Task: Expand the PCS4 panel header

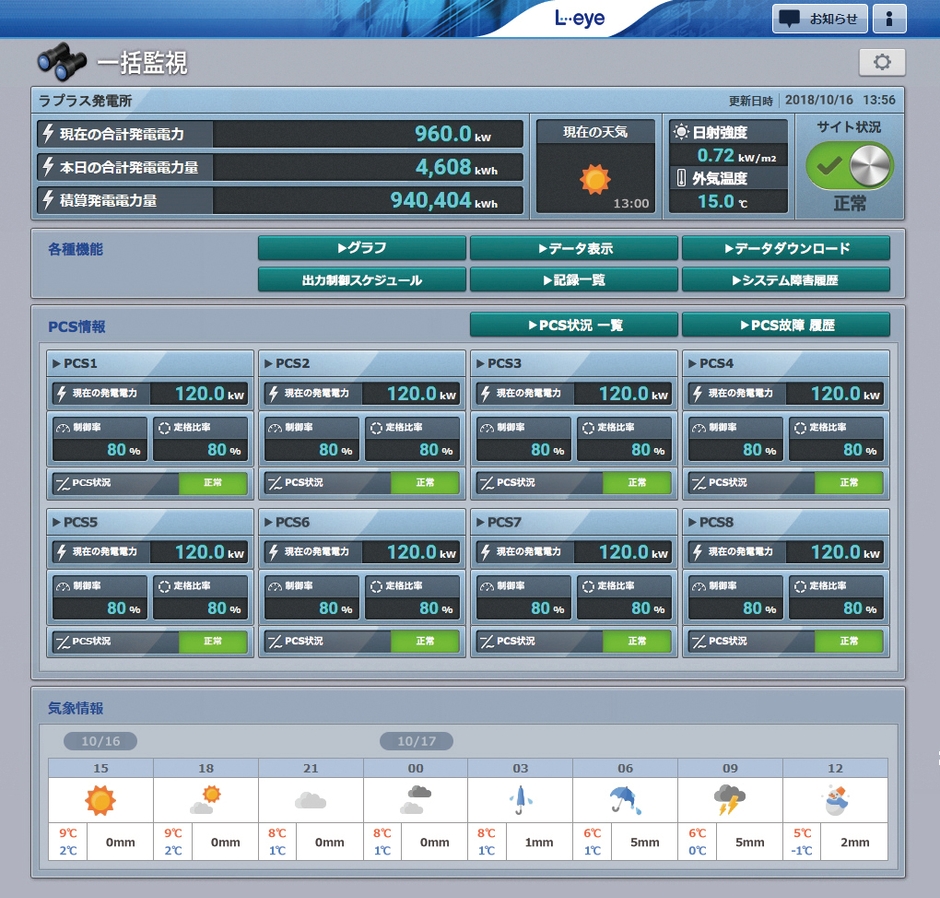Action: point(785,363)
